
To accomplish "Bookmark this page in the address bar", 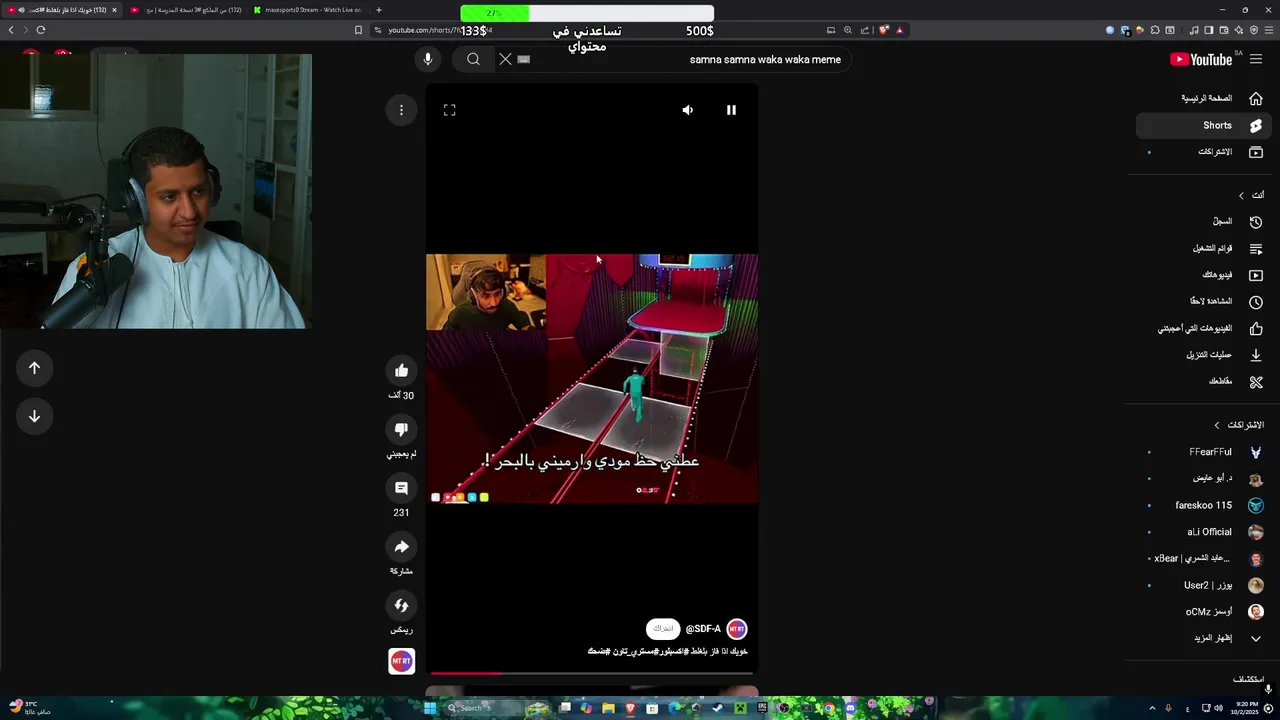I will [358, 30].
